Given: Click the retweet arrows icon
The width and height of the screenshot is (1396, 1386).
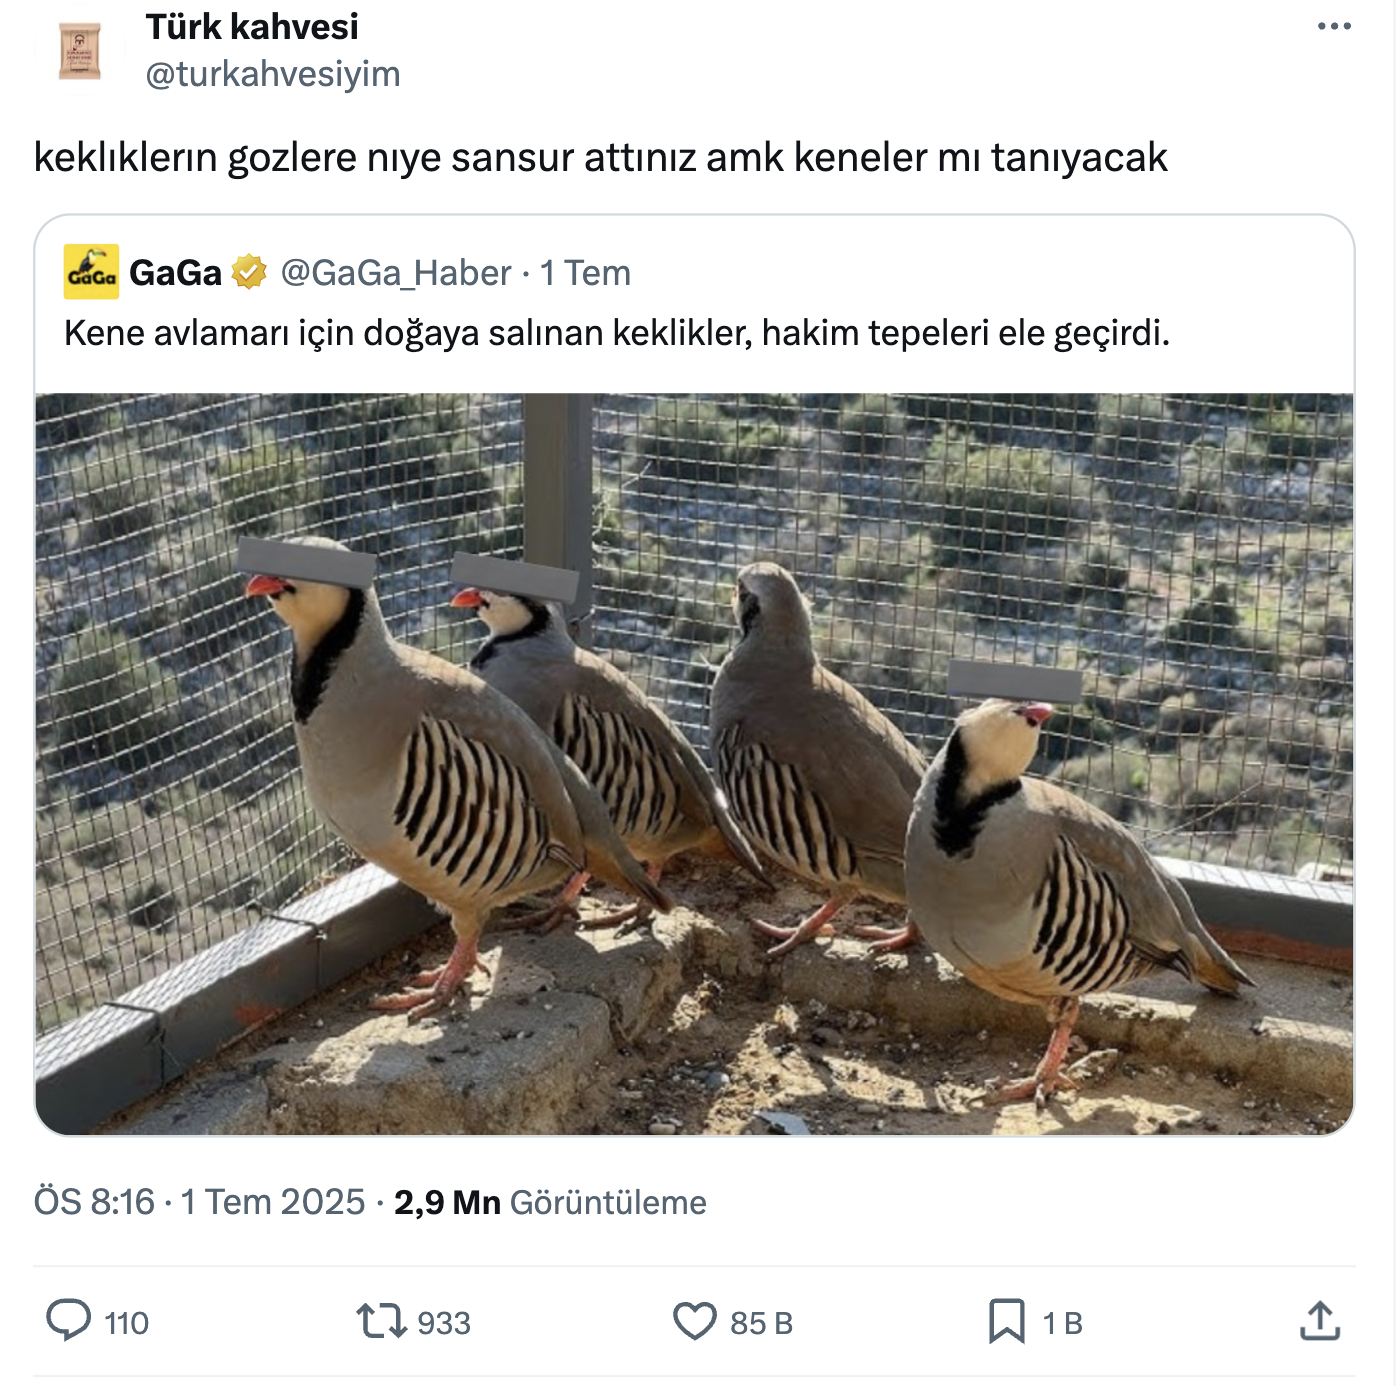Looking at the screenshot, I should 382,1321.
